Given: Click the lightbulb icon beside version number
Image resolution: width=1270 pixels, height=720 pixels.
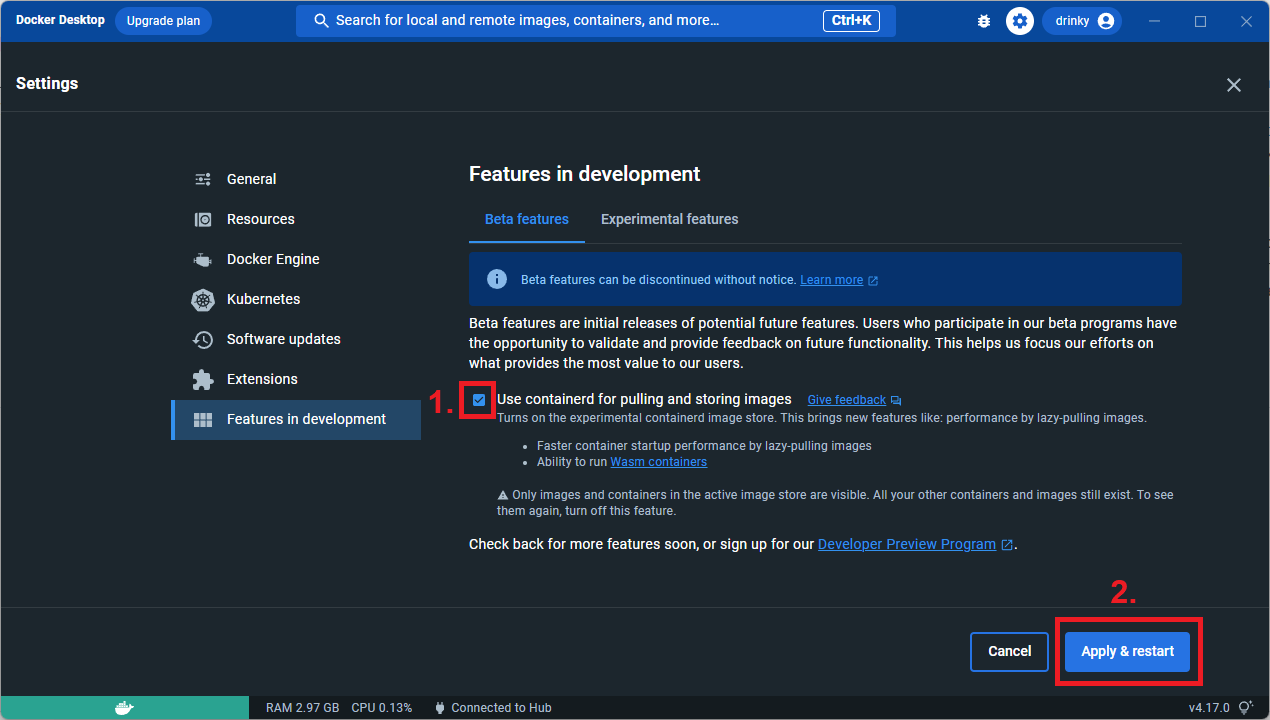Looking at the screenshot, I should tap(1245, 708).
